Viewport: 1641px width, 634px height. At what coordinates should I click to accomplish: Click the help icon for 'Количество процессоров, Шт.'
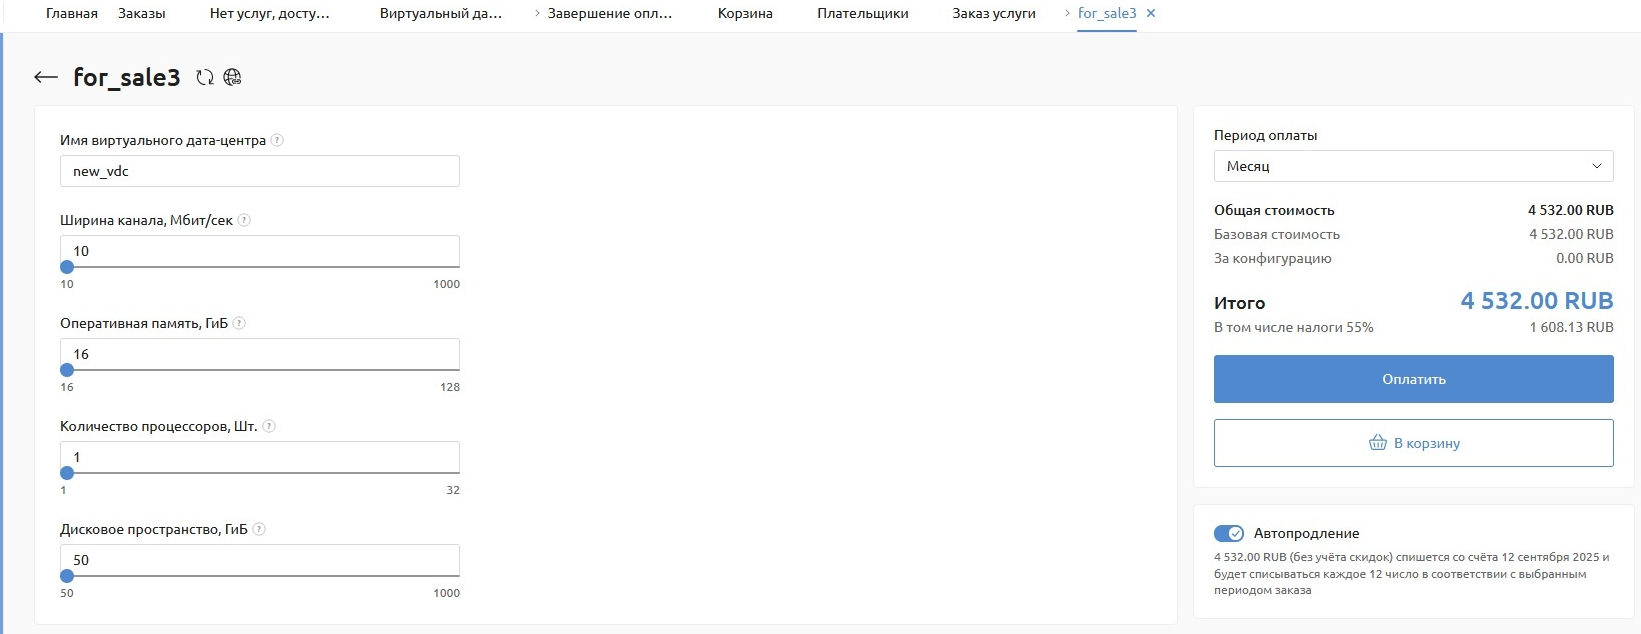click(269, 426)
